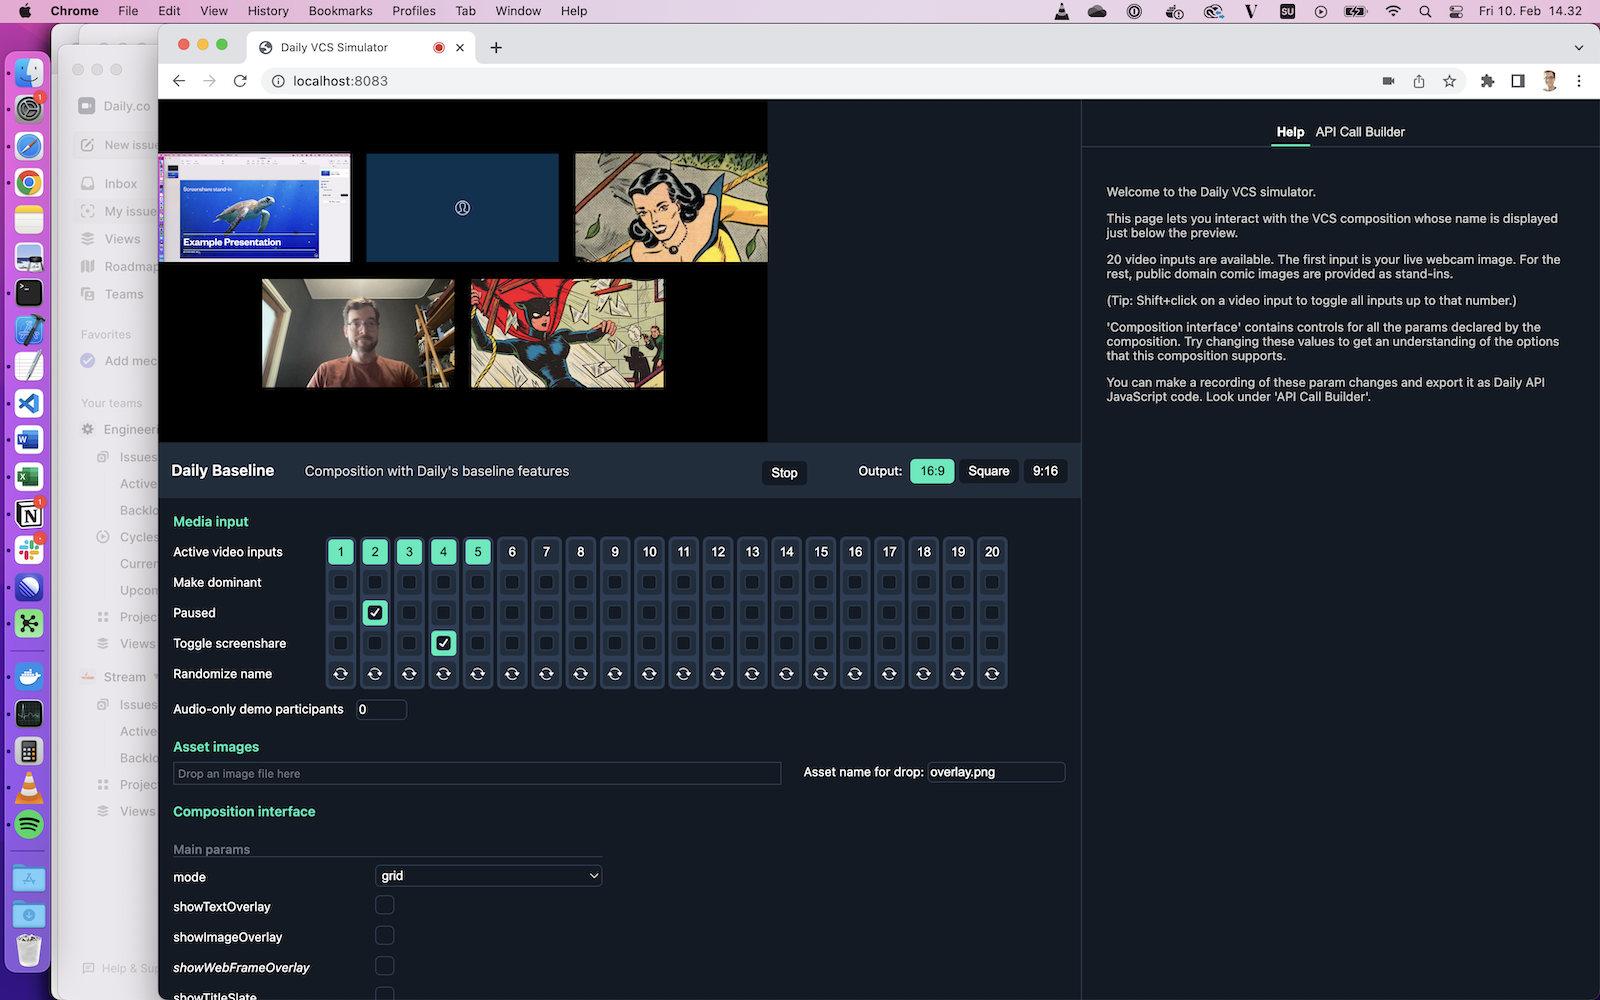
Task: Set output to 9:16
Action: pyautogui.click(x=1045, y=471)
